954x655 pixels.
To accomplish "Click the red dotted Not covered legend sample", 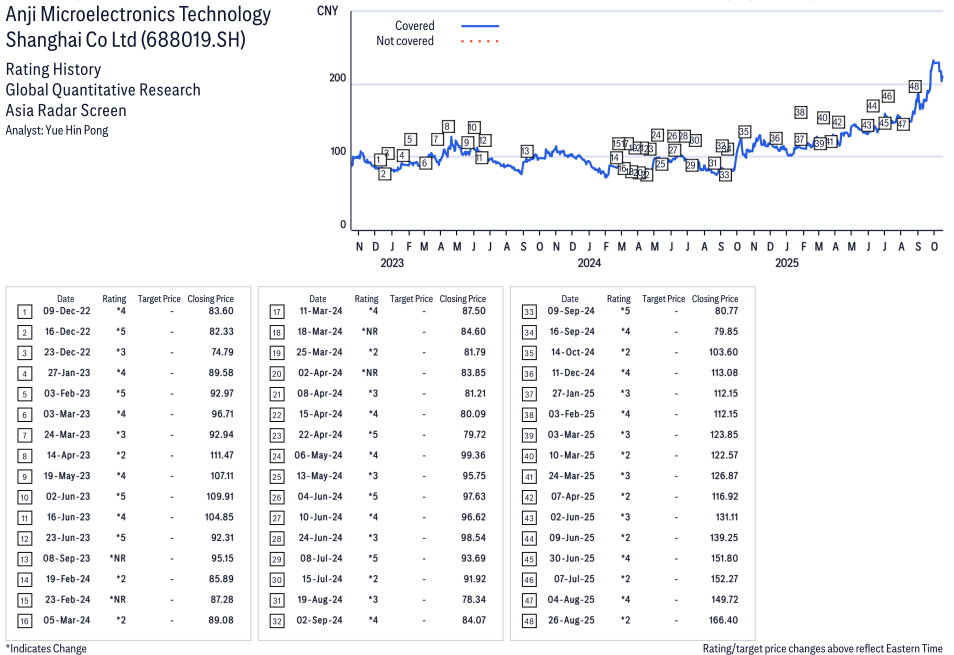I will [x=480, y=42].
